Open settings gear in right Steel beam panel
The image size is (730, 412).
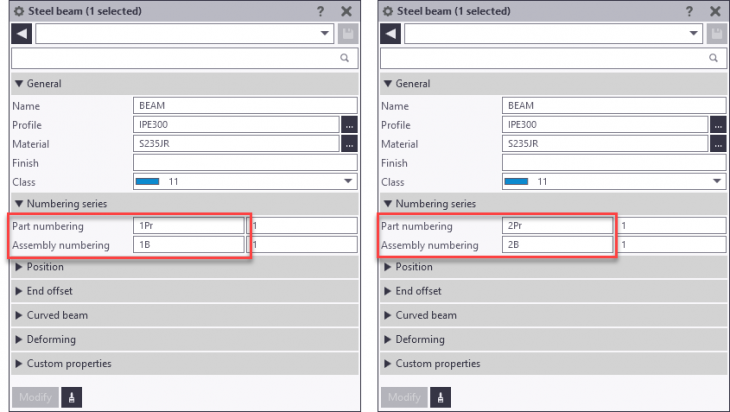point(388,11)
